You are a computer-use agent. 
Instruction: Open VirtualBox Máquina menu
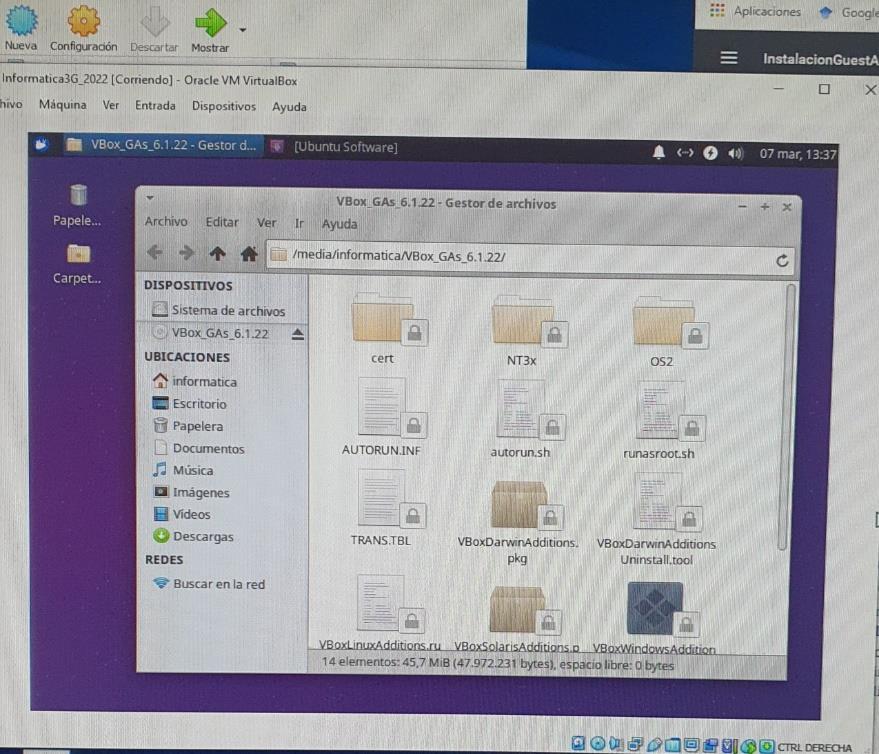(x=63, y=104)
